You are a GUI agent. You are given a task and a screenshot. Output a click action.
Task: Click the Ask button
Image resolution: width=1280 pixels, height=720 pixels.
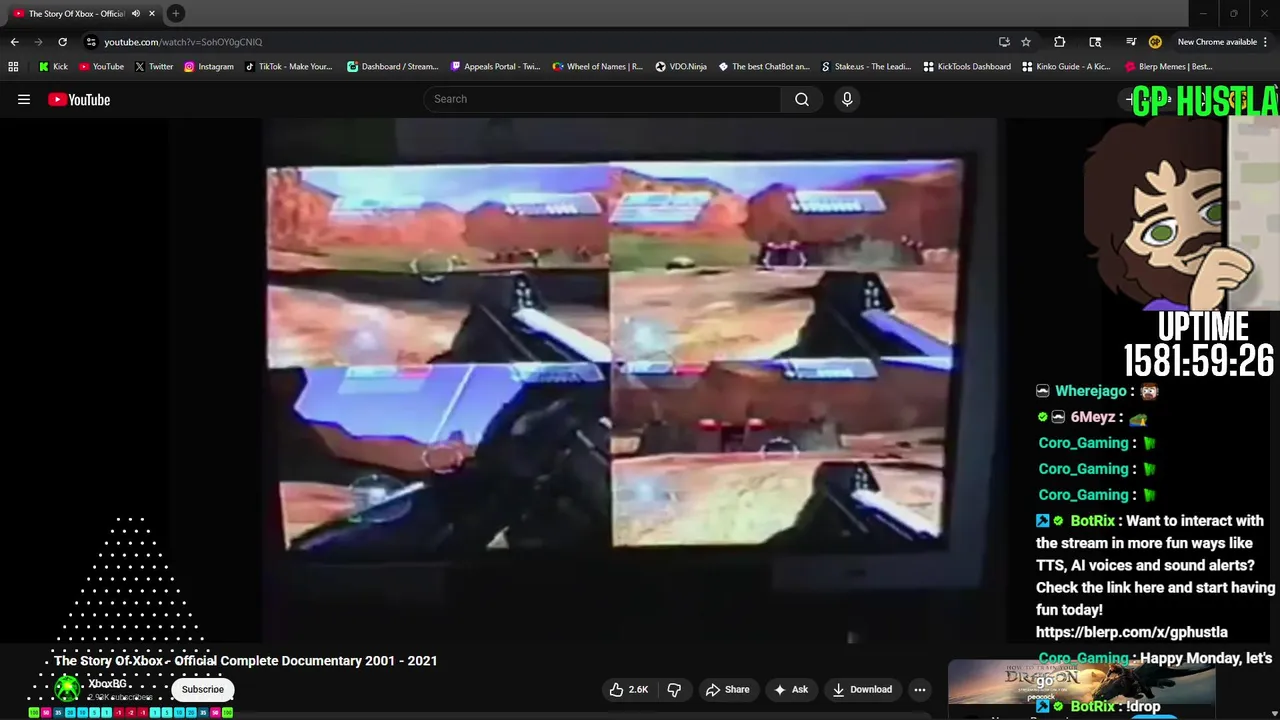click(x=790, y=689)
